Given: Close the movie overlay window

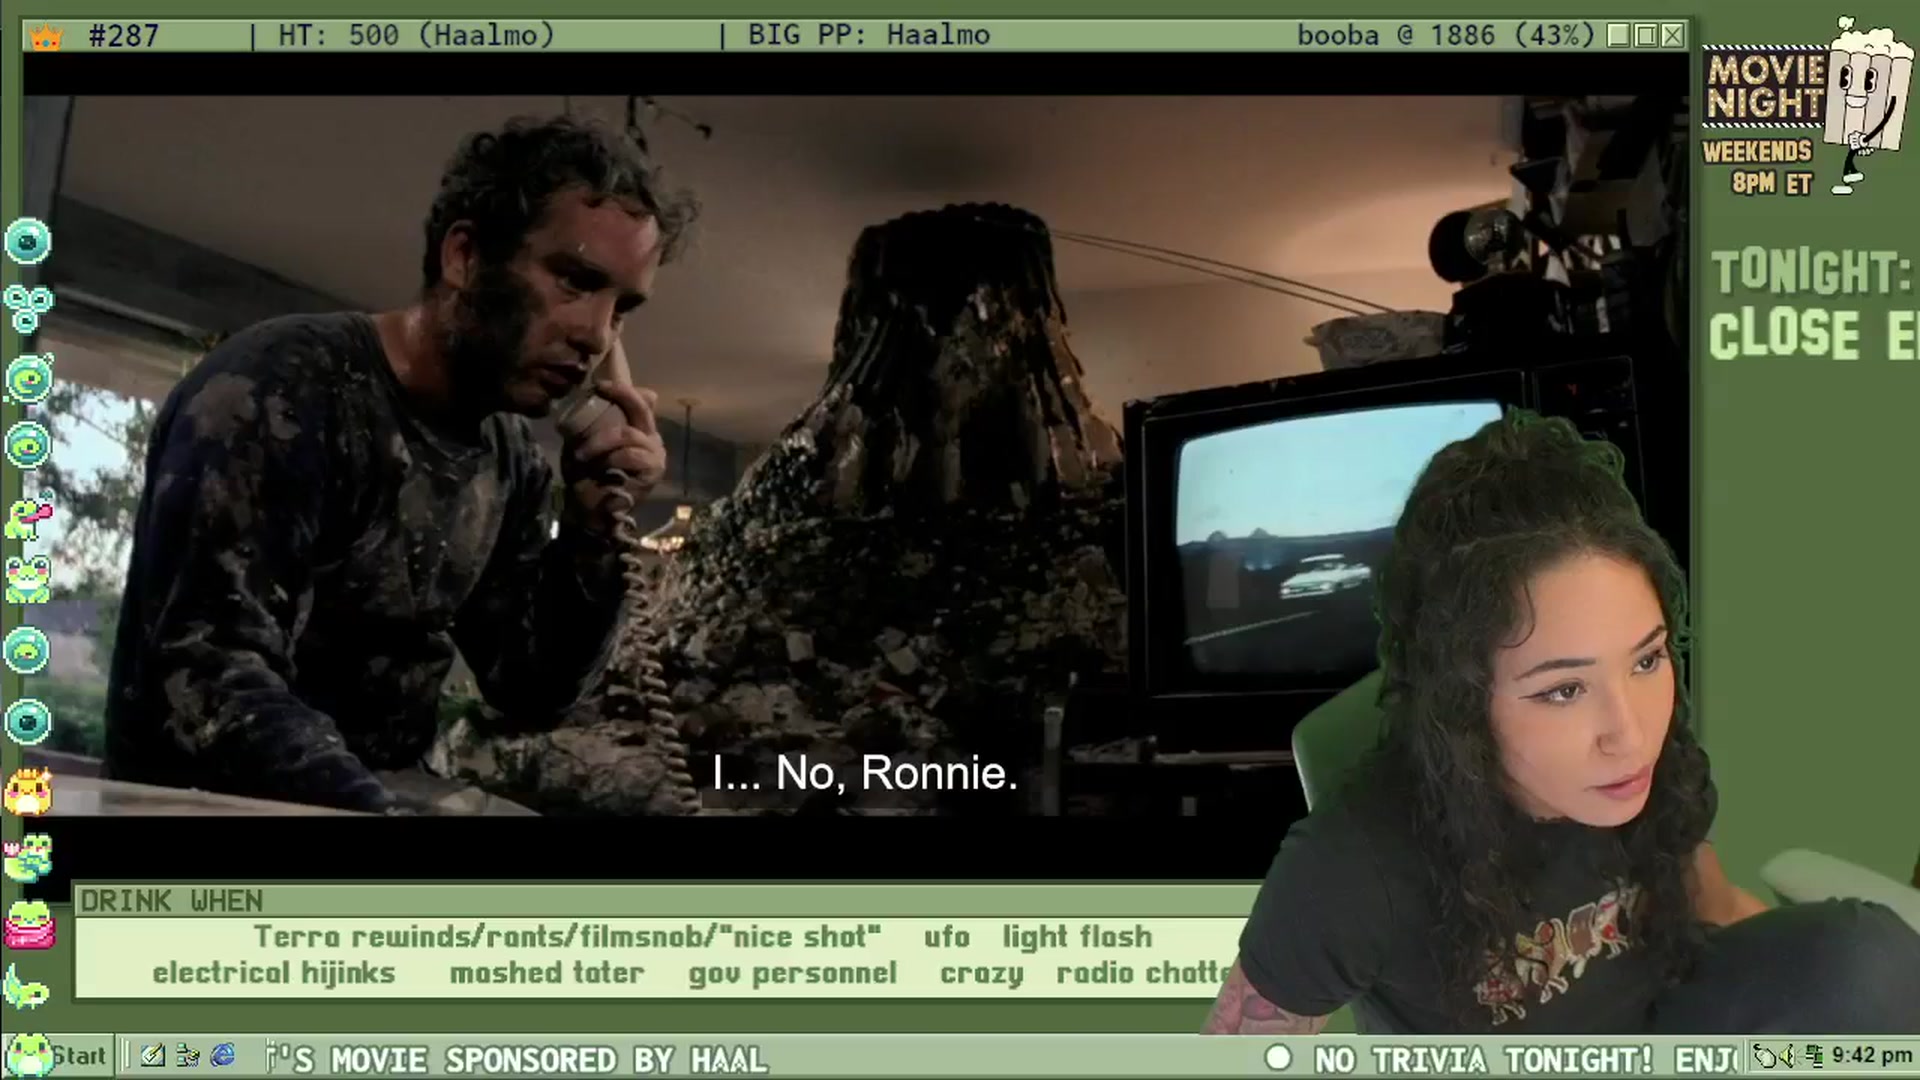Looking at the screenshot, I should tap(1672, 36).
